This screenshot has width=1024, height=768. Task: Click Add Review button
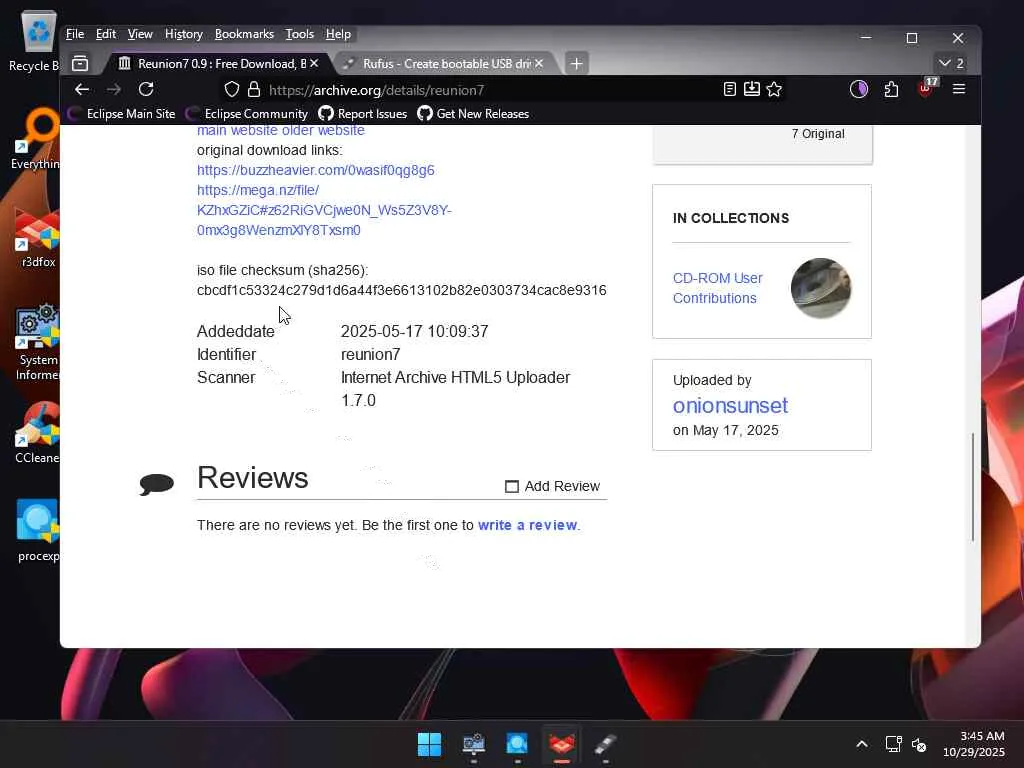coord(552,486)
